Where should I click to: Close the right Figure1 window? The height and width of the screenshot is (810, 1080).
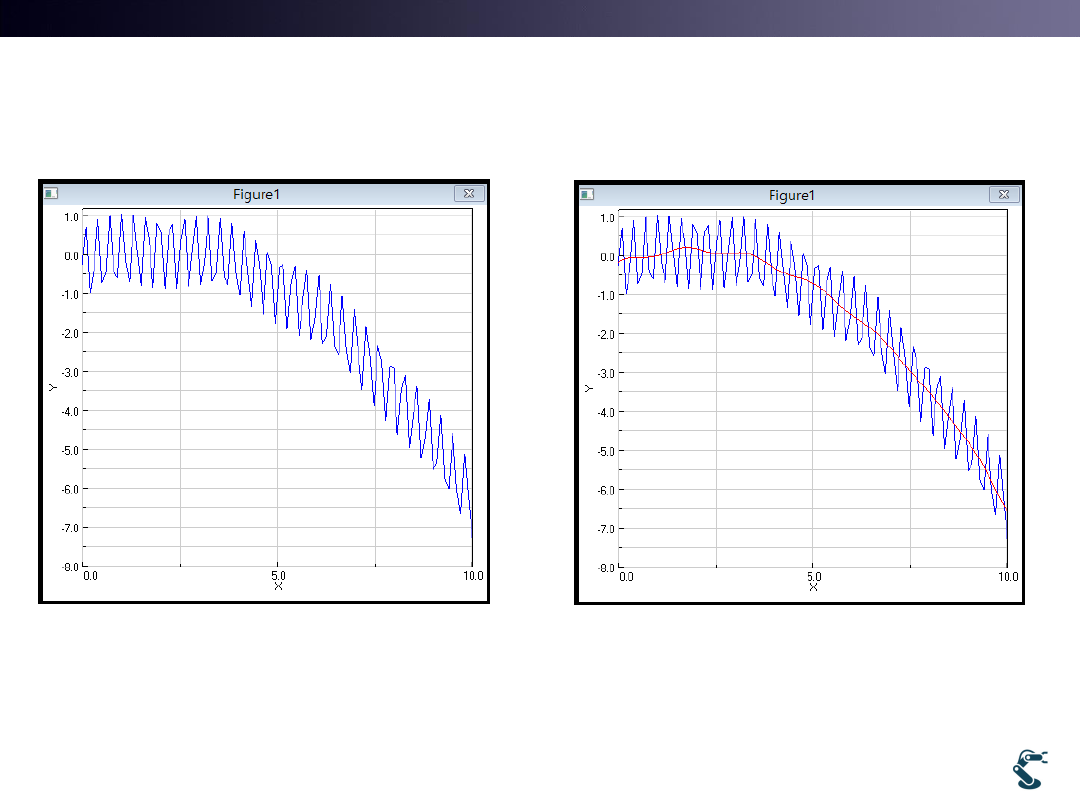coord(1005,194)
